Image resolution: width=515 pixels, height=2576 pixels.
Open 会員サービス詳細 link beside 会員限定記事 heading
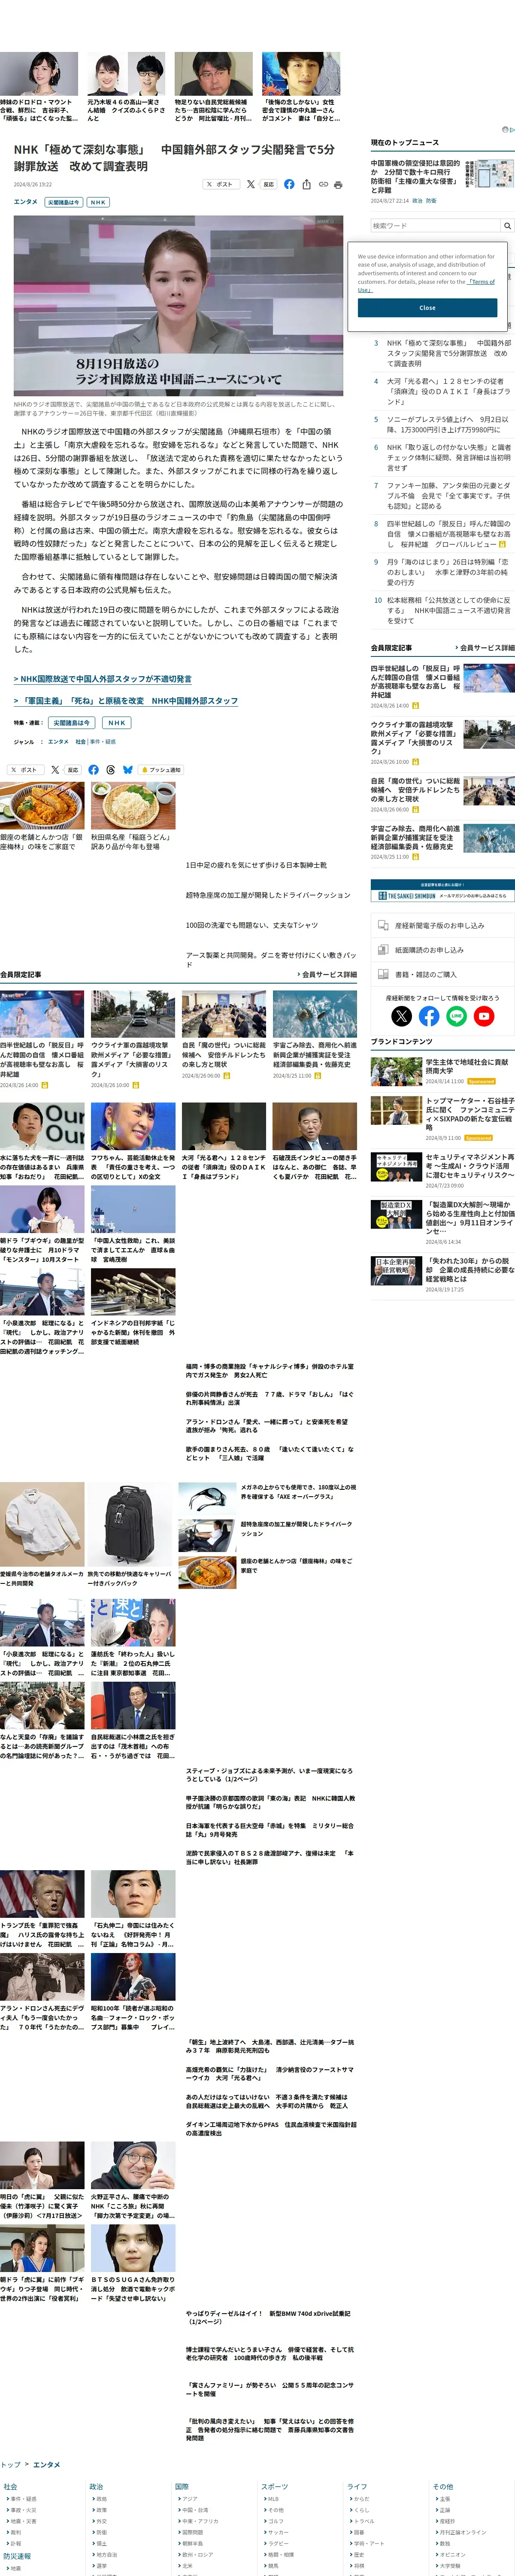tap(327, 974)
